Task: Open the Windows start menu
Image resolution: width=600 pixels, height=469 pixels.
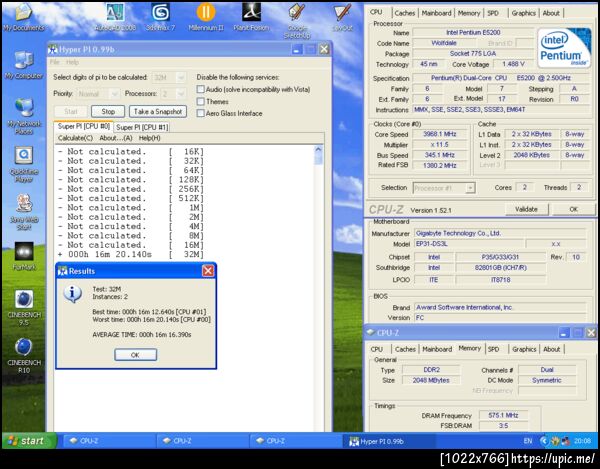Action: pyautogui.click(x=29, y=441)
